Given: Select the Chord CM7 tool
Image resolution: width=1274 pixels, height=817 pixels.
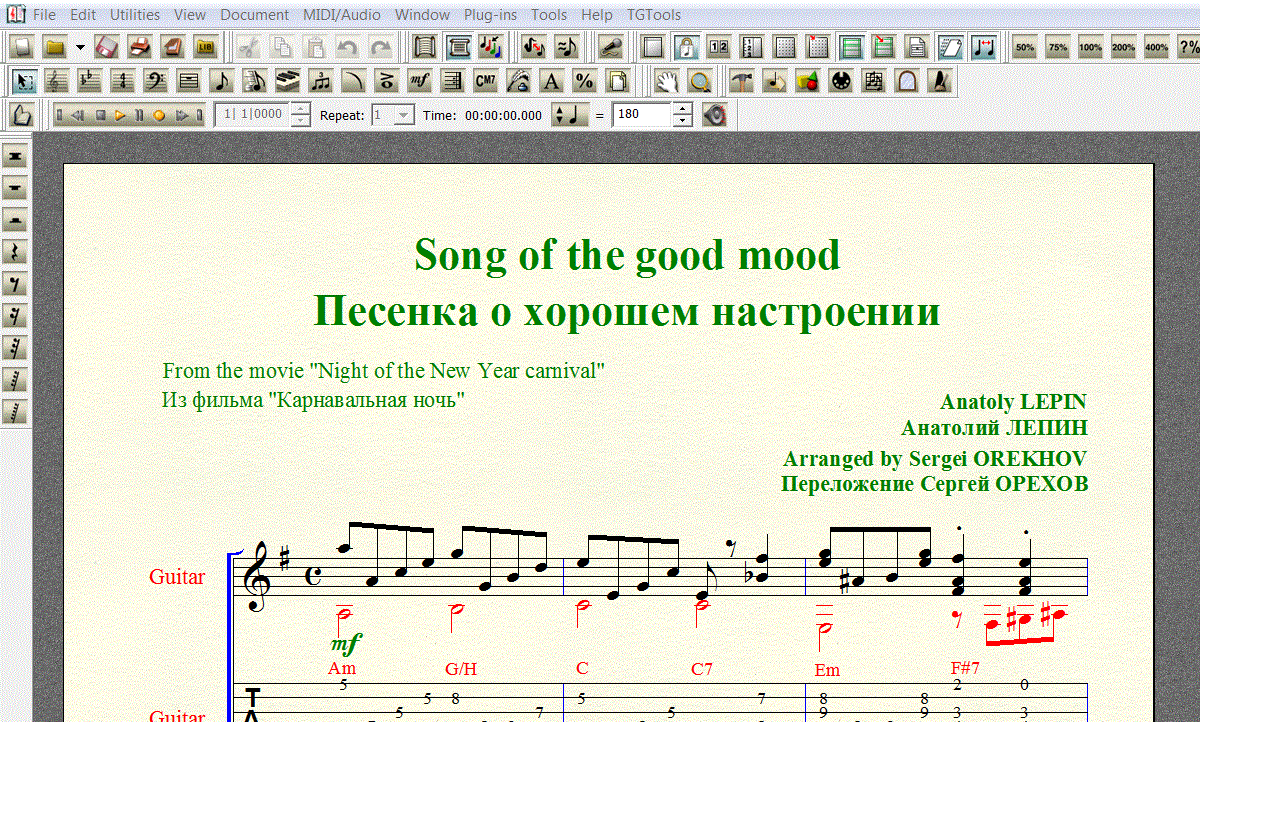Looking at the screenshot, I should coord(485,81).
